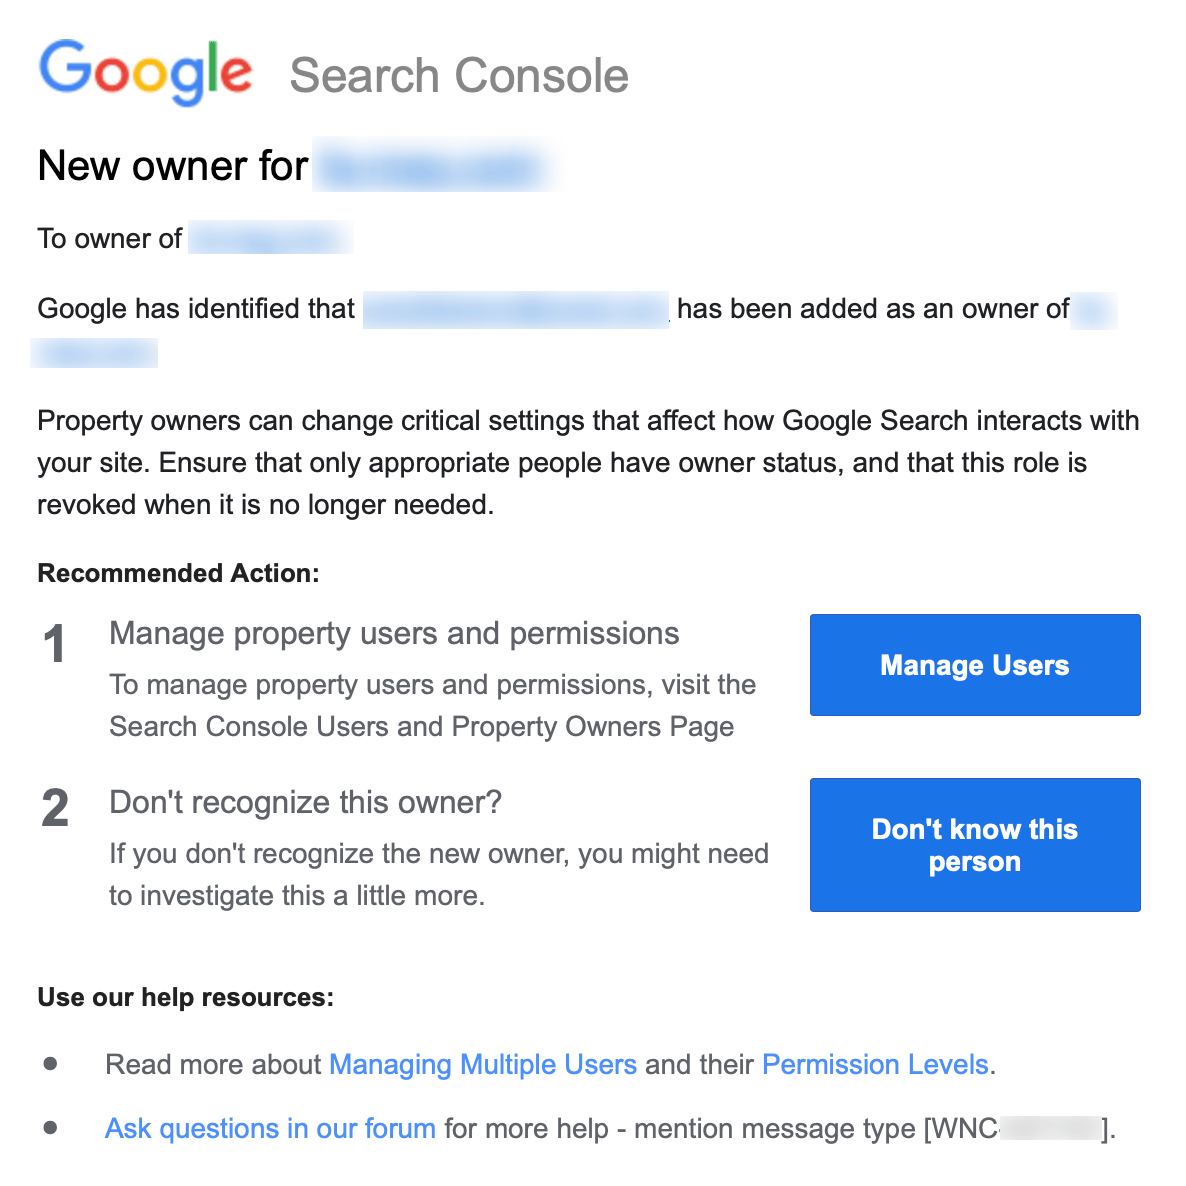Image resolution: width=1186 pixels, height=1186 pixels.
Task: Select the Don't recognize this owner text
Action: pyautogui.click(x=305, y=802)
